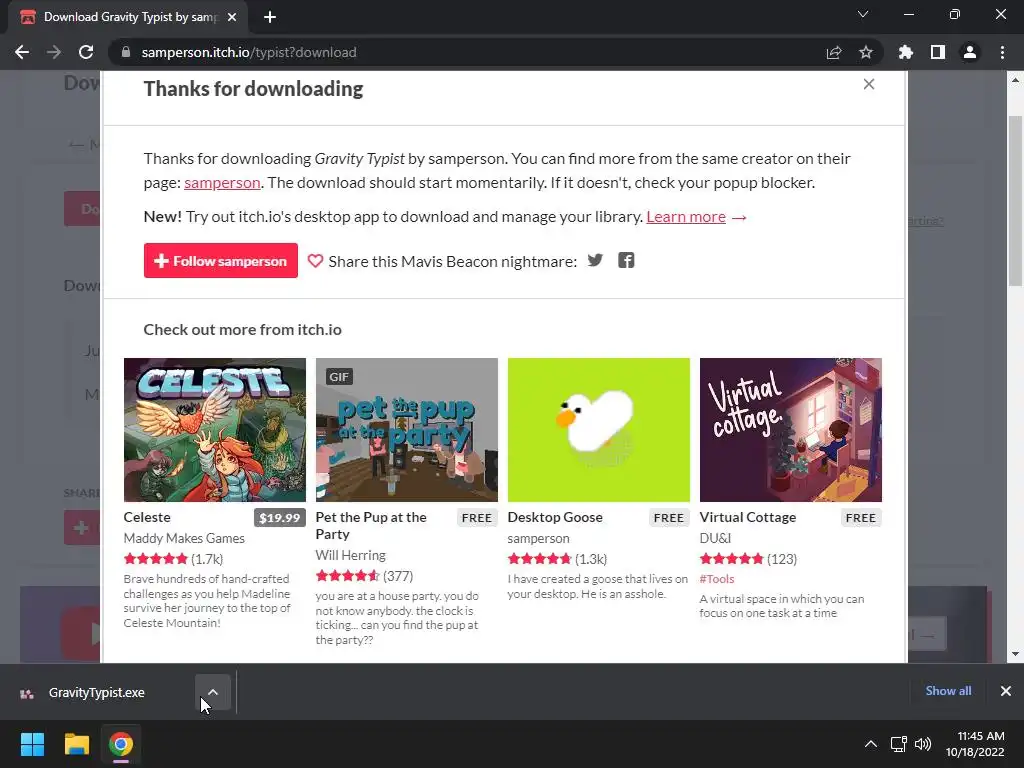The width and height of the screenshot is (1024, 768).
Task: Open Virtual Cottage thumbnail
Action: [791, 430]
